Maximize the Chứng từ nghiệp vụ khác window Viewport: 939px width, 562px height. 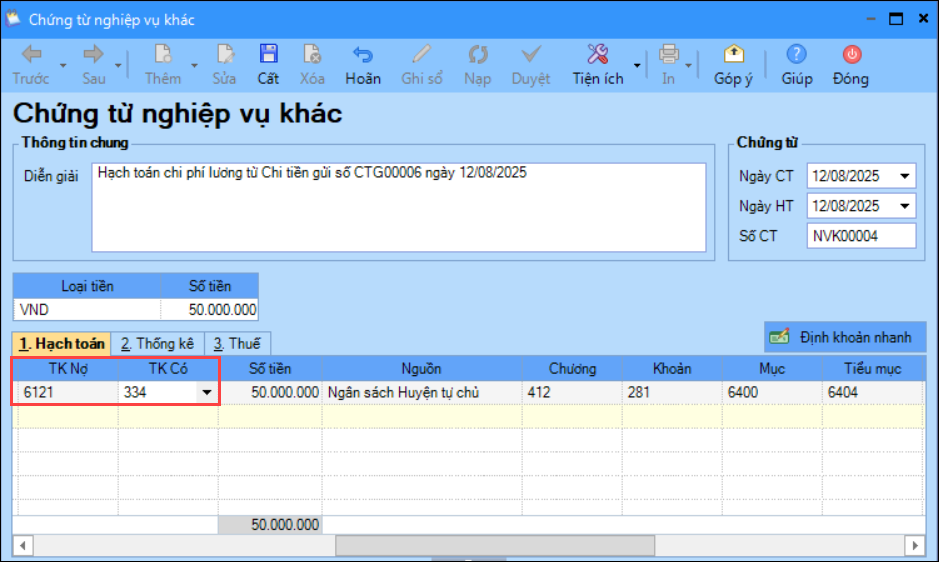pos(896,19)
